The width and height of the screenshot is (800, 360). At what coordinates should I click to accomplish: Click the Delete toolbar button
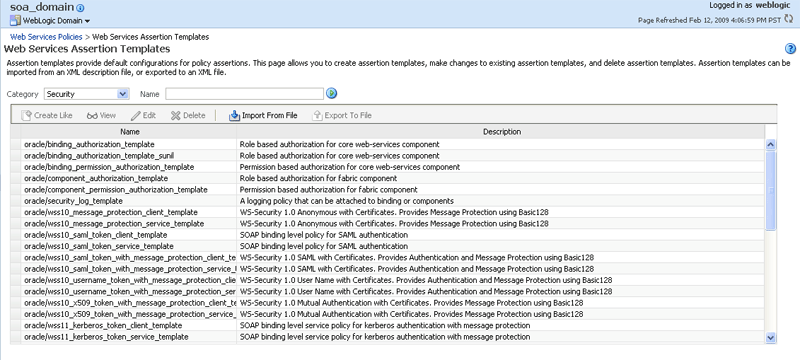188,115
